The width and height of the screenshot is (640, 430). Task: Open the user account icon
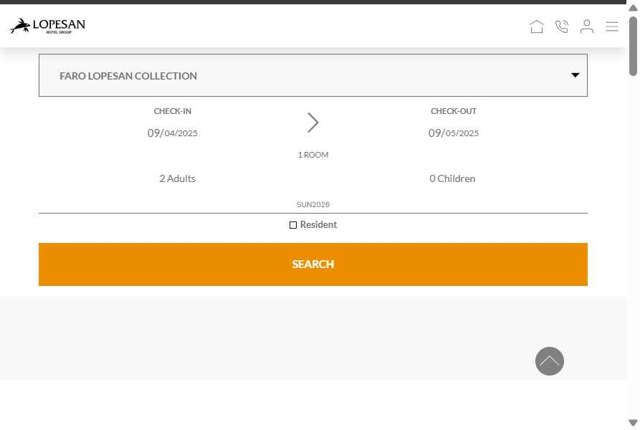coord(587,27)
